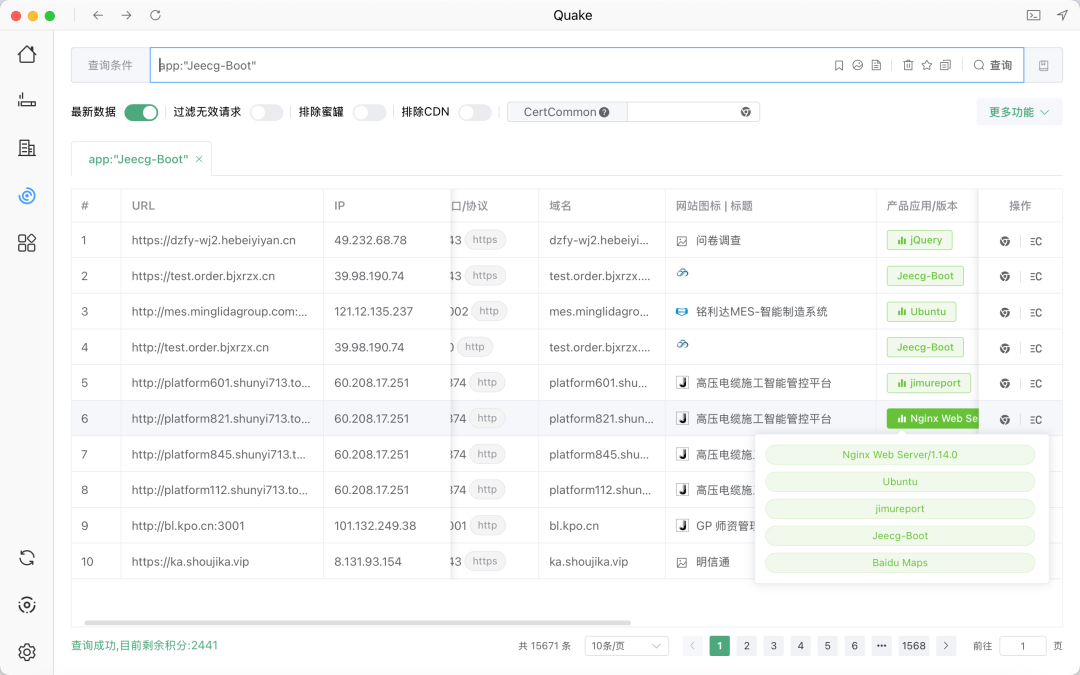
Task: Click the terminal icon in title bar
Action: 1033,15
